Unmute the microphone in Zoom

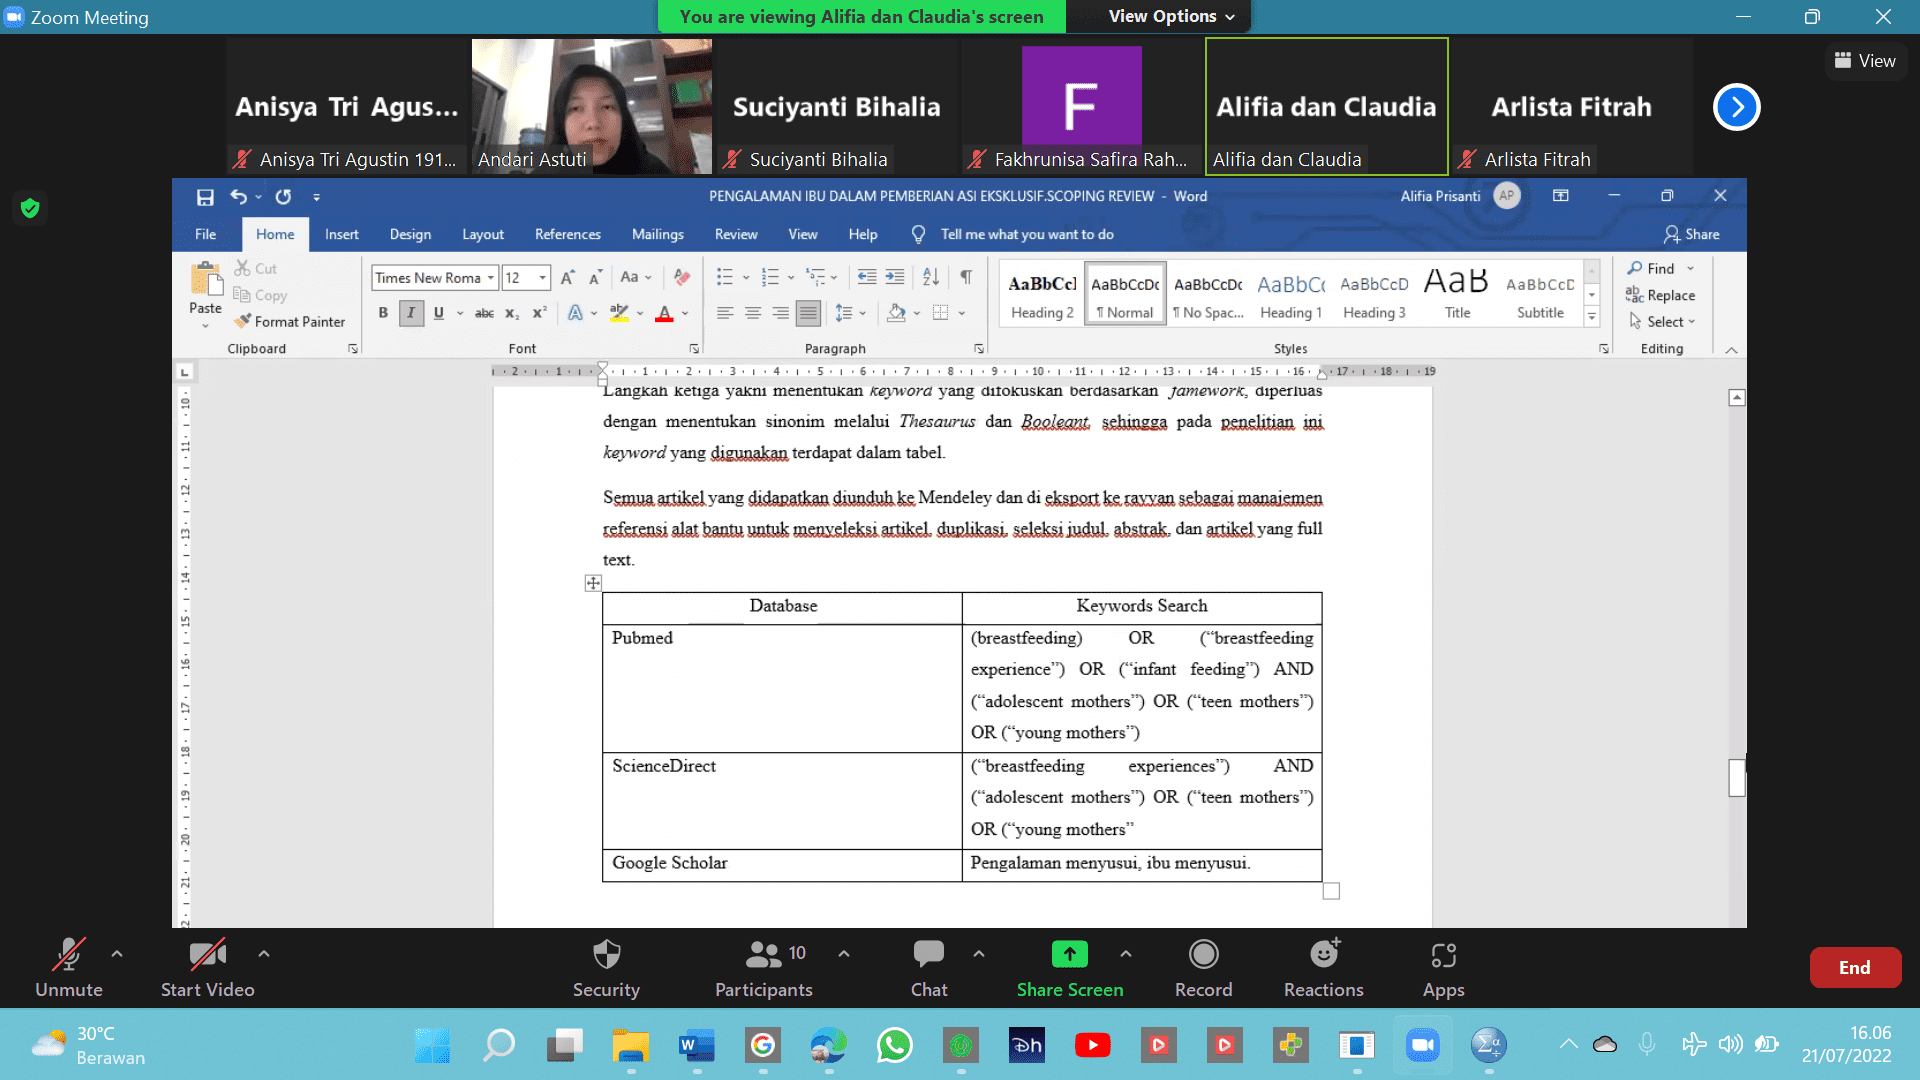point(69,967)
